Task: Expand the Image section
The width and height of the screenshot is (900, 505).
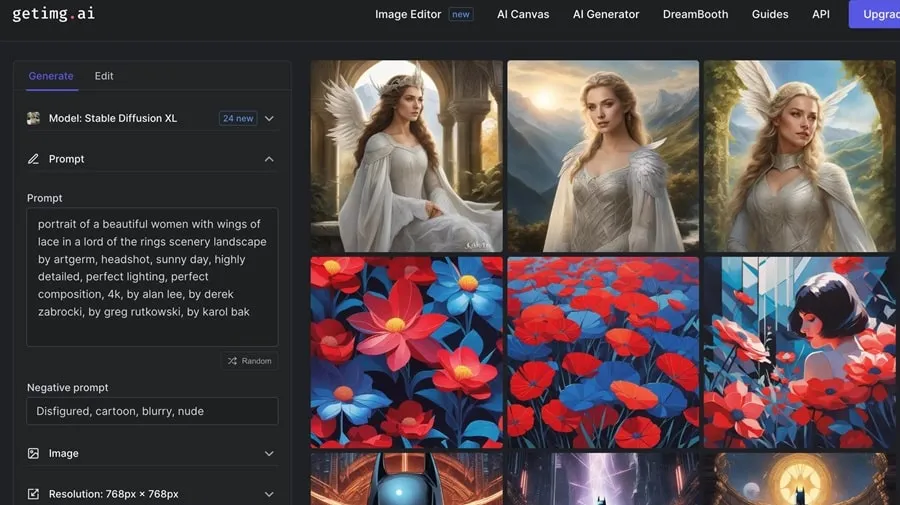Action: click(x=269, y=453)
